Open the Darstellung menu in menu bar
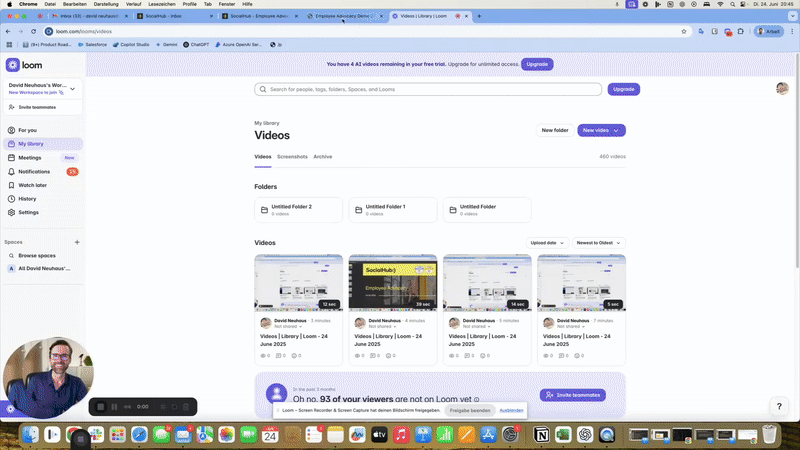The height and width of the screenshot is (450, 800). point(106,4)
